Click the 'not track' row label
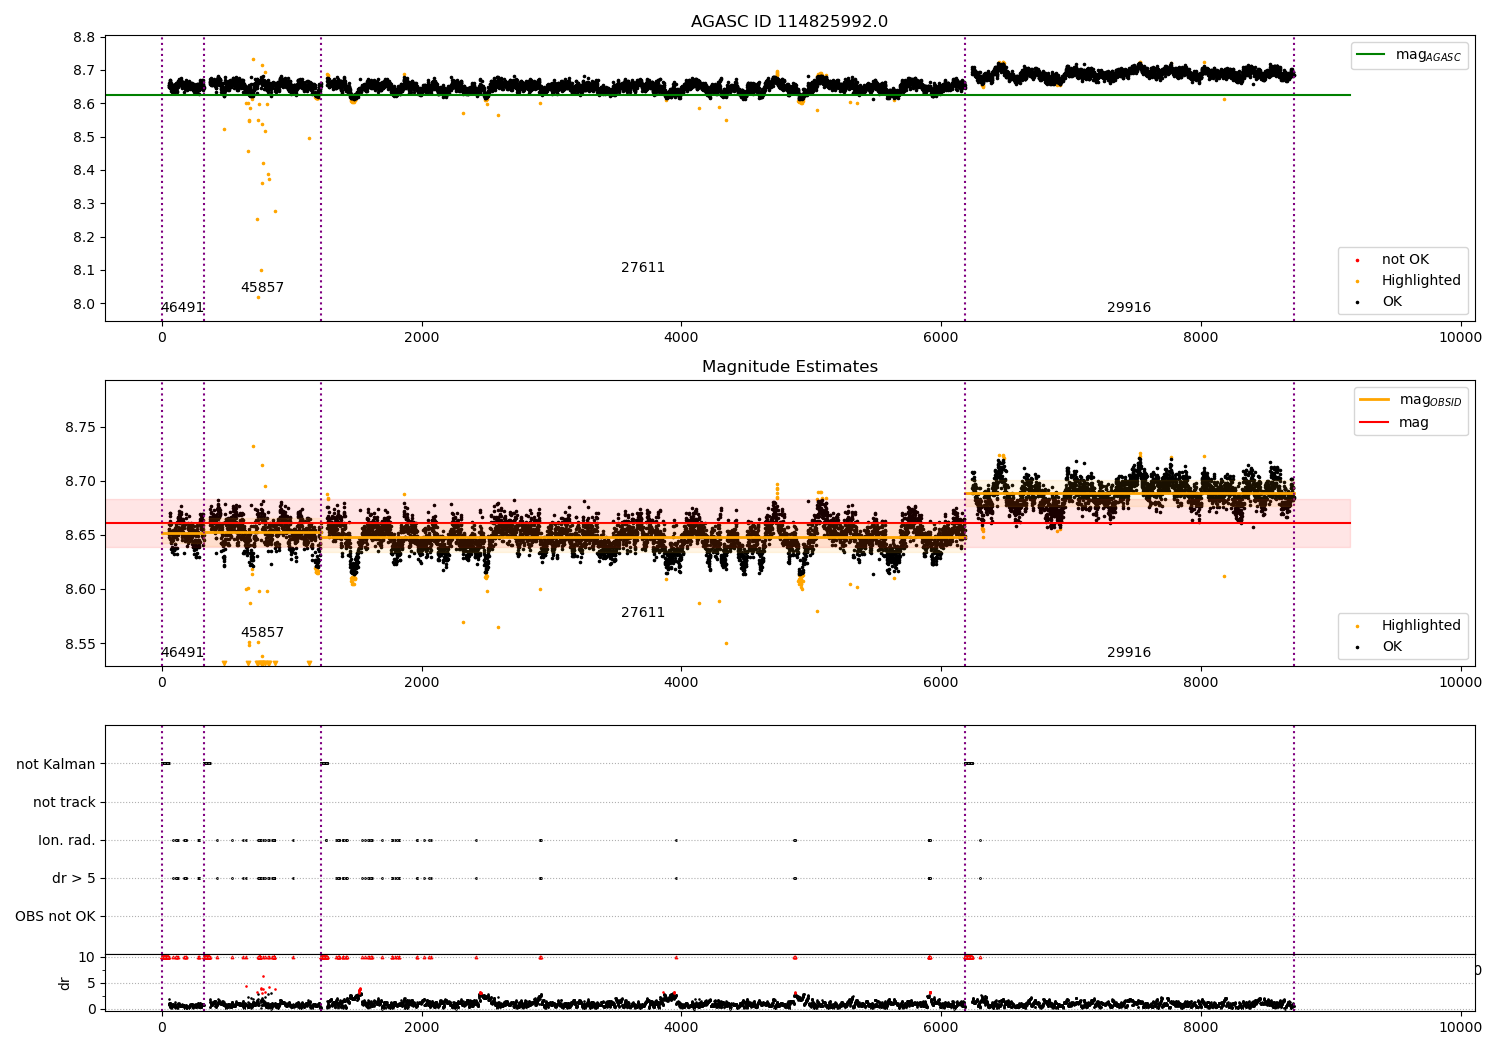 click(x=64, y=802)
